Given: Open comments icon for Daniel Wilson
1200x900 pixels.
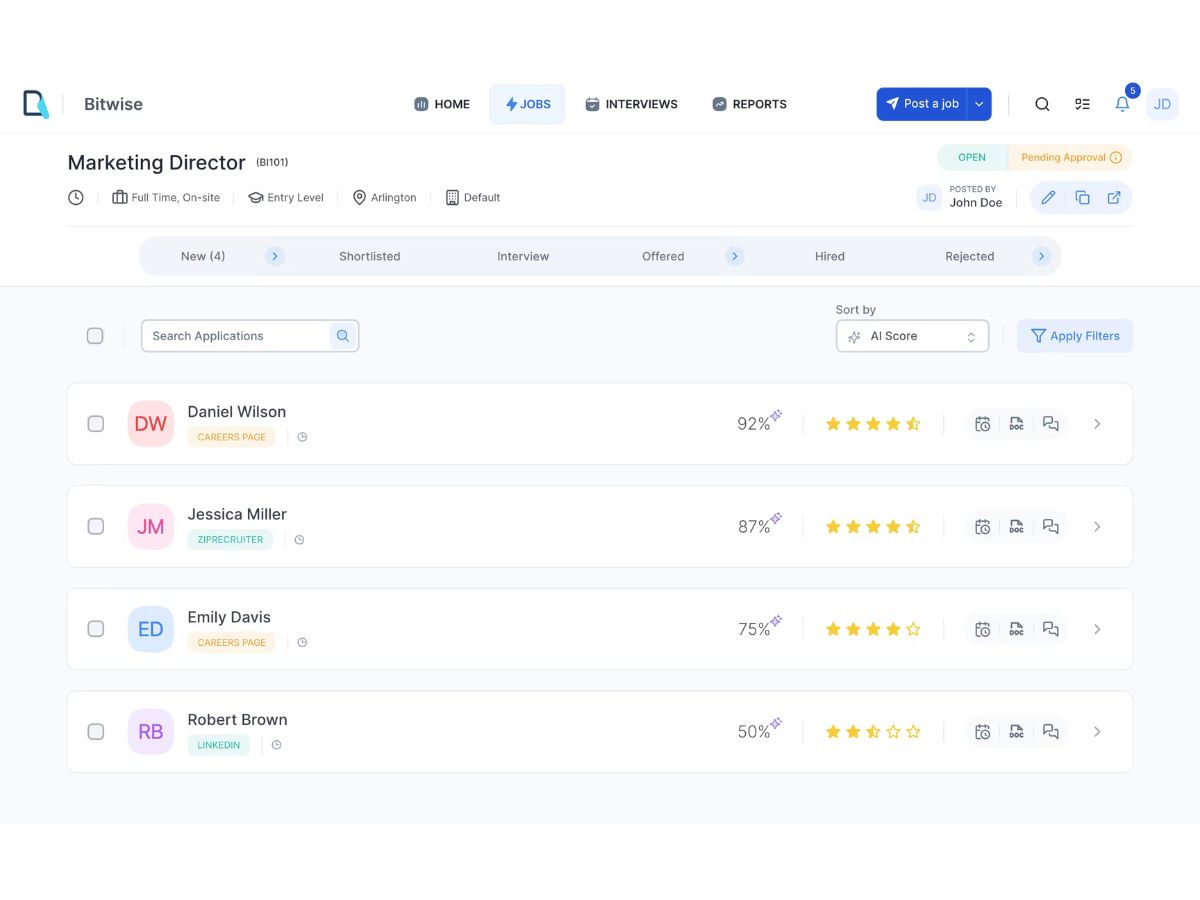Looking at the screenshot, I should [x=1051, y=424].
